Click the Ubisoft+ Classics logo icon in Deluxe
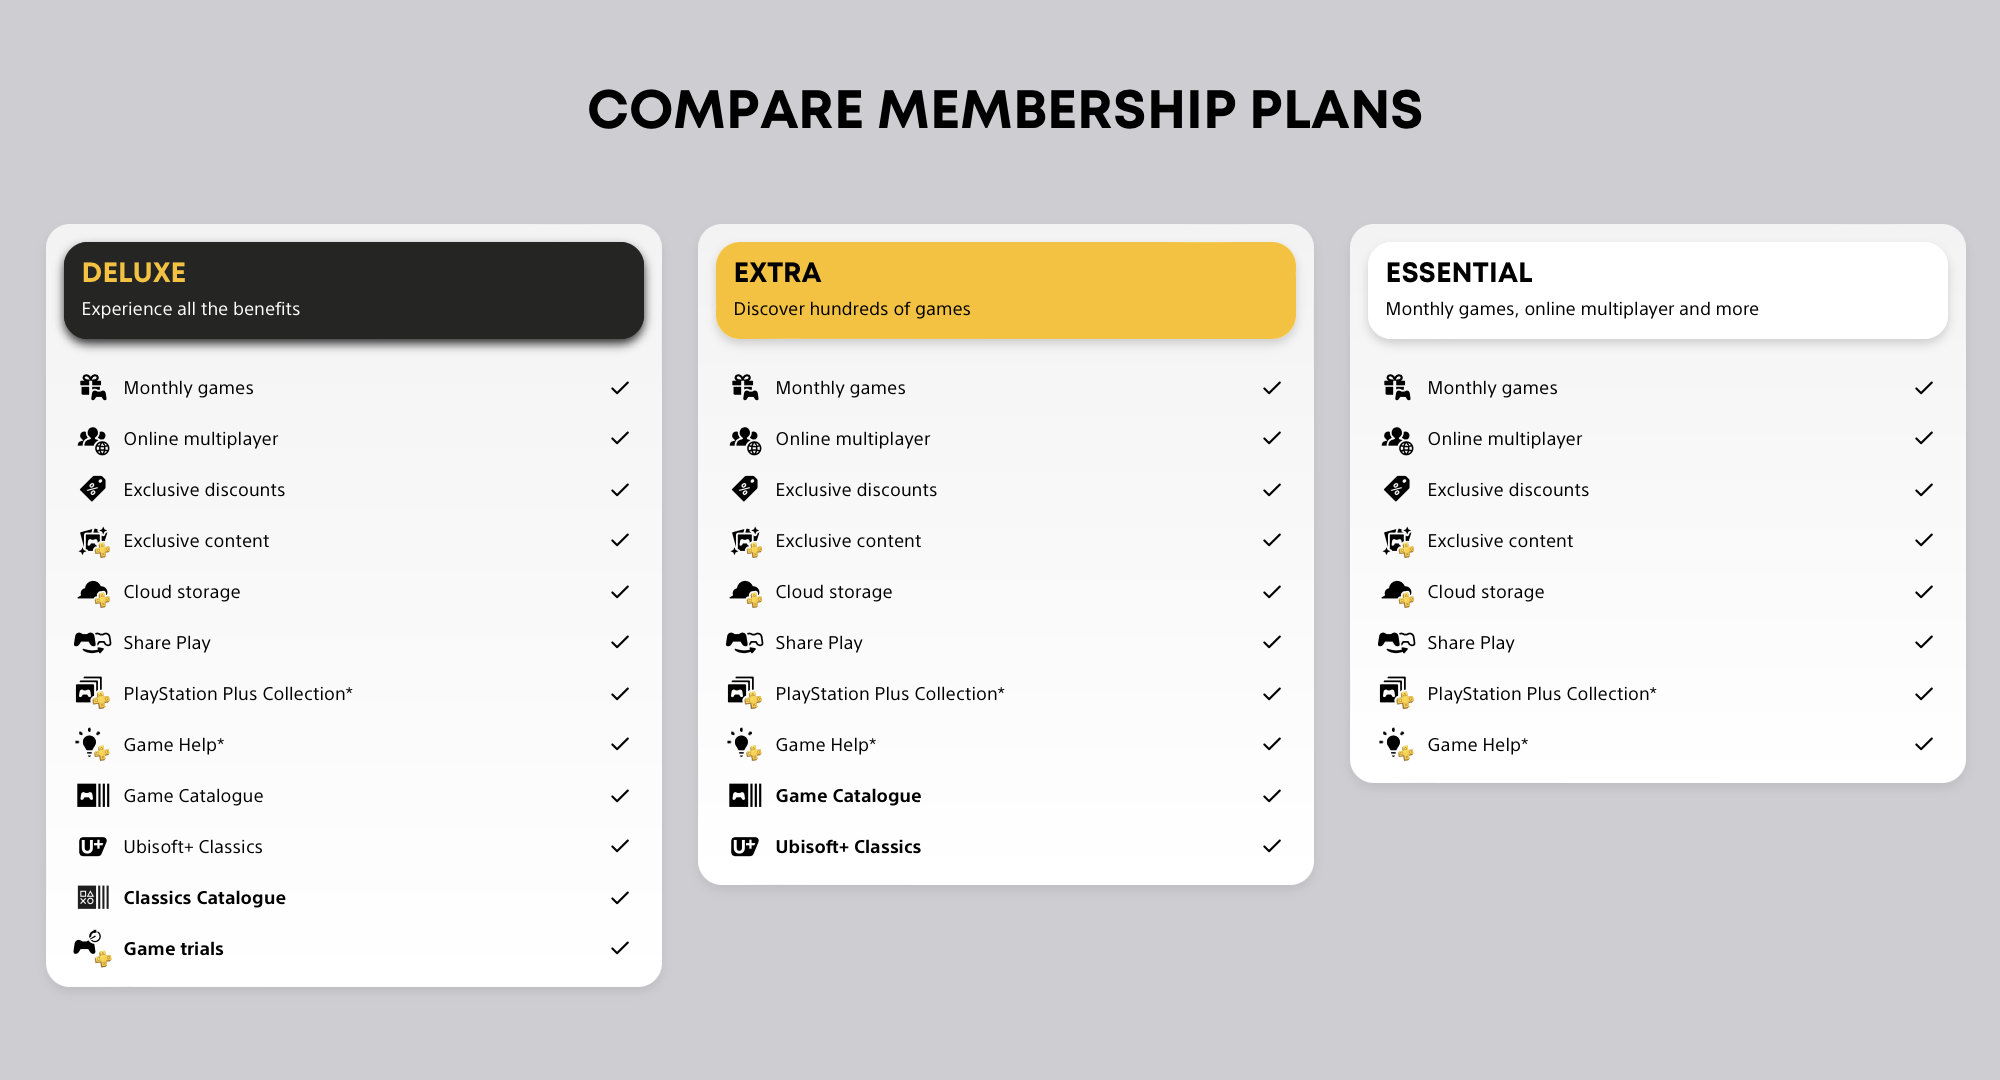The image size is (2000, 1080). coord(92,847)
